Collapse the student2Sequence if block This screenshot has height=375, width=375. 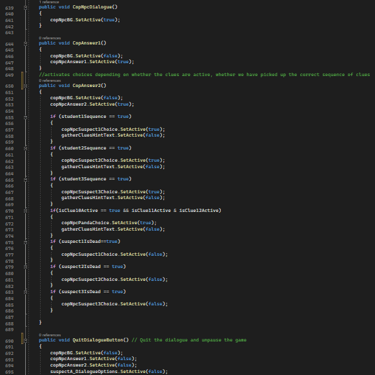[25, 148]
